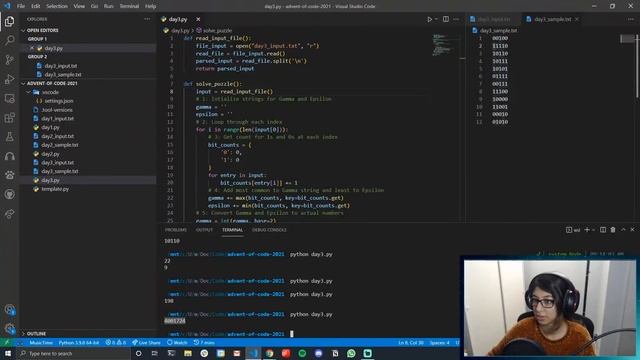The height and width of the screenshot is (360, 640).
Task: Open the new terminal launch profile dropdown
Action: [x=593, y=230]
